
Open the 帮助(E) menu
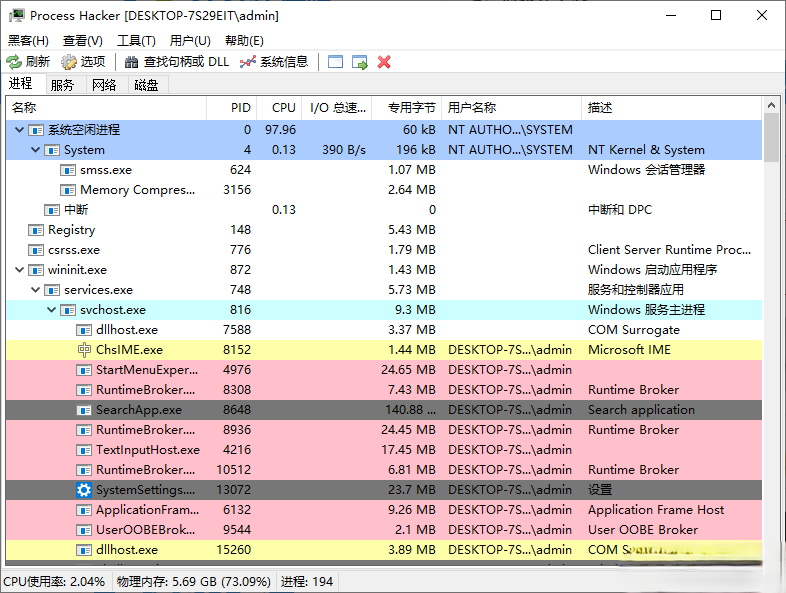[x=244, y=41]
